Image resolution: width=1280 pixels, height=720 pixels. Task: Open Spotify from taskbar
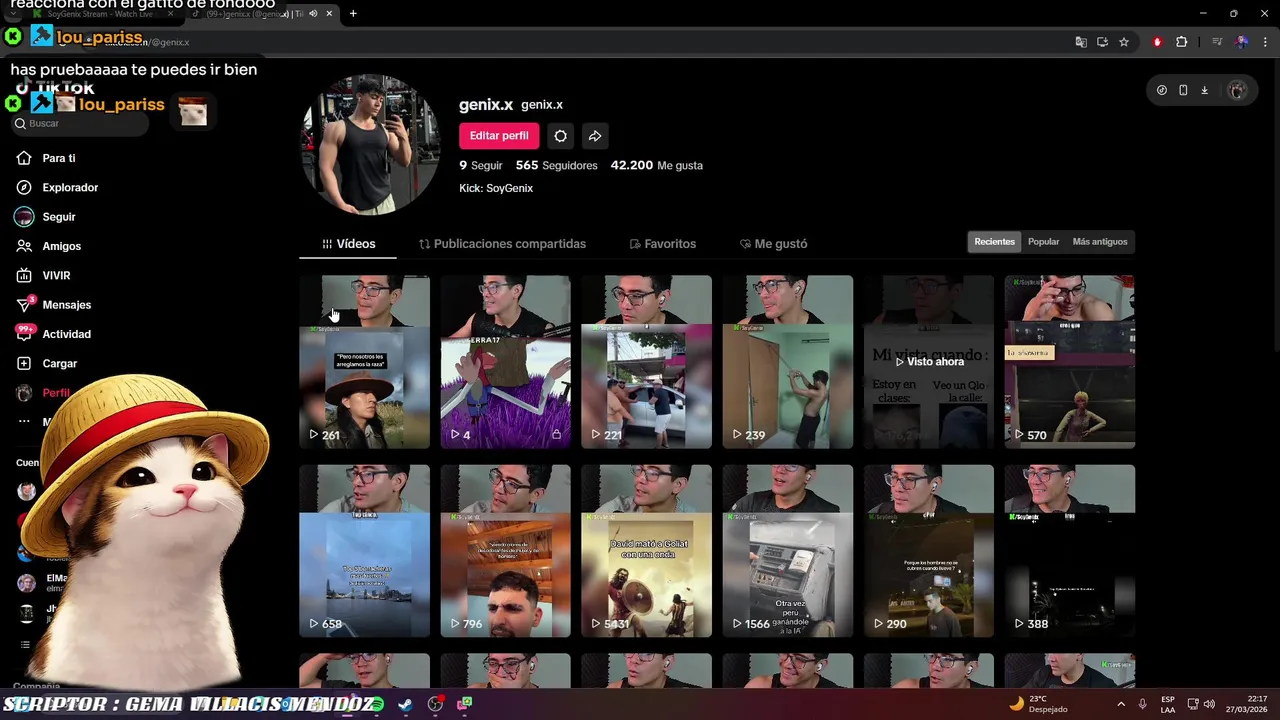point(376,704)
